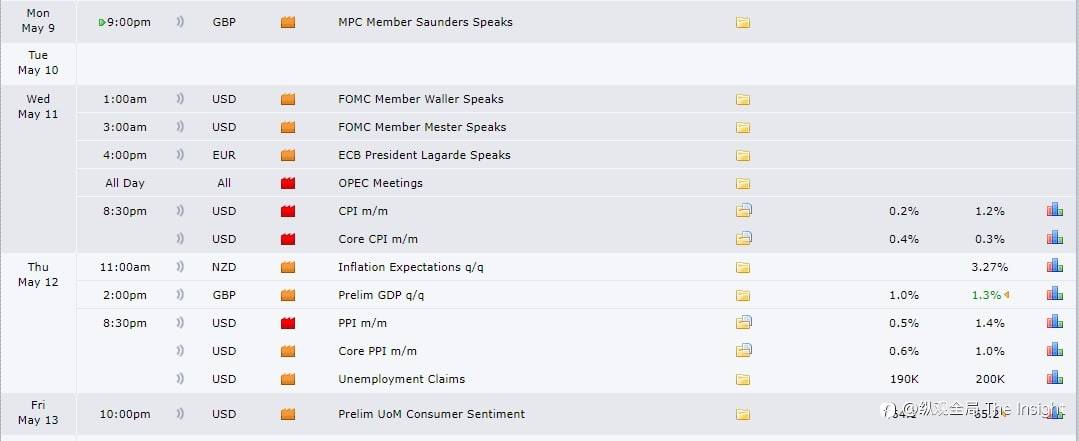The height and width of the screenshot is (441, 1079).
Task: Click the Prelim GDP q/q event name
Action: point(381,295)
